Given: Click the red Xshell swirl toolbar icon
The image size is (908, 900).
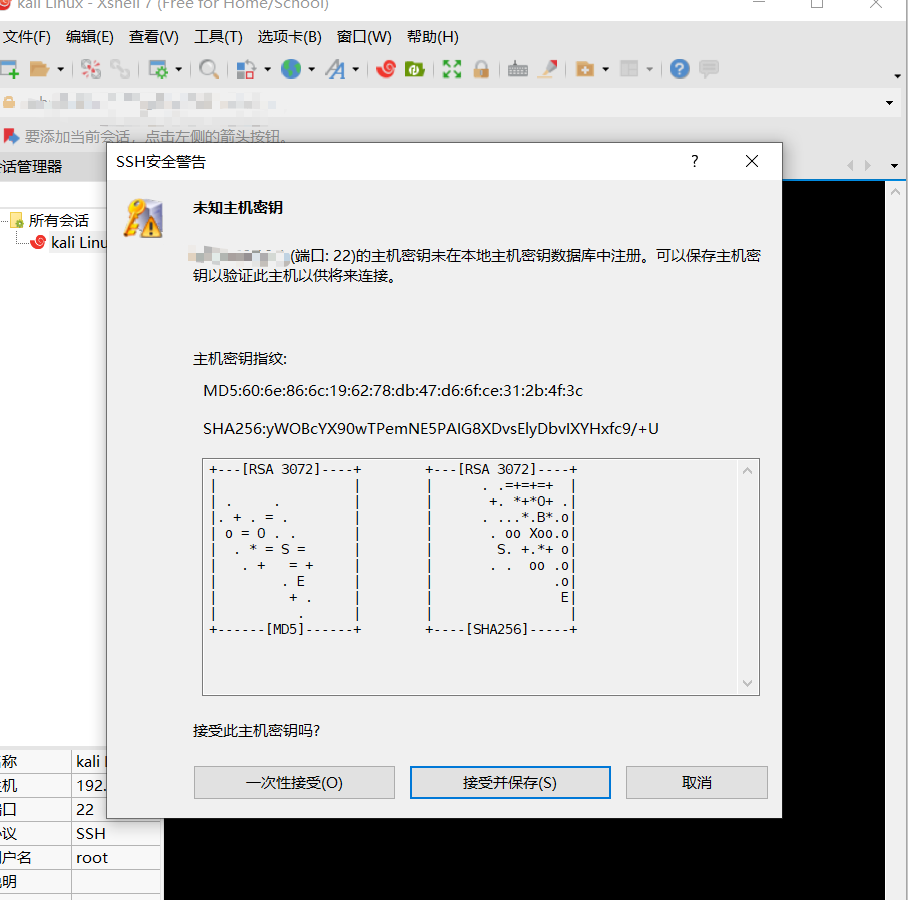Looking at the screenshot, I should [x=386, y=69].
